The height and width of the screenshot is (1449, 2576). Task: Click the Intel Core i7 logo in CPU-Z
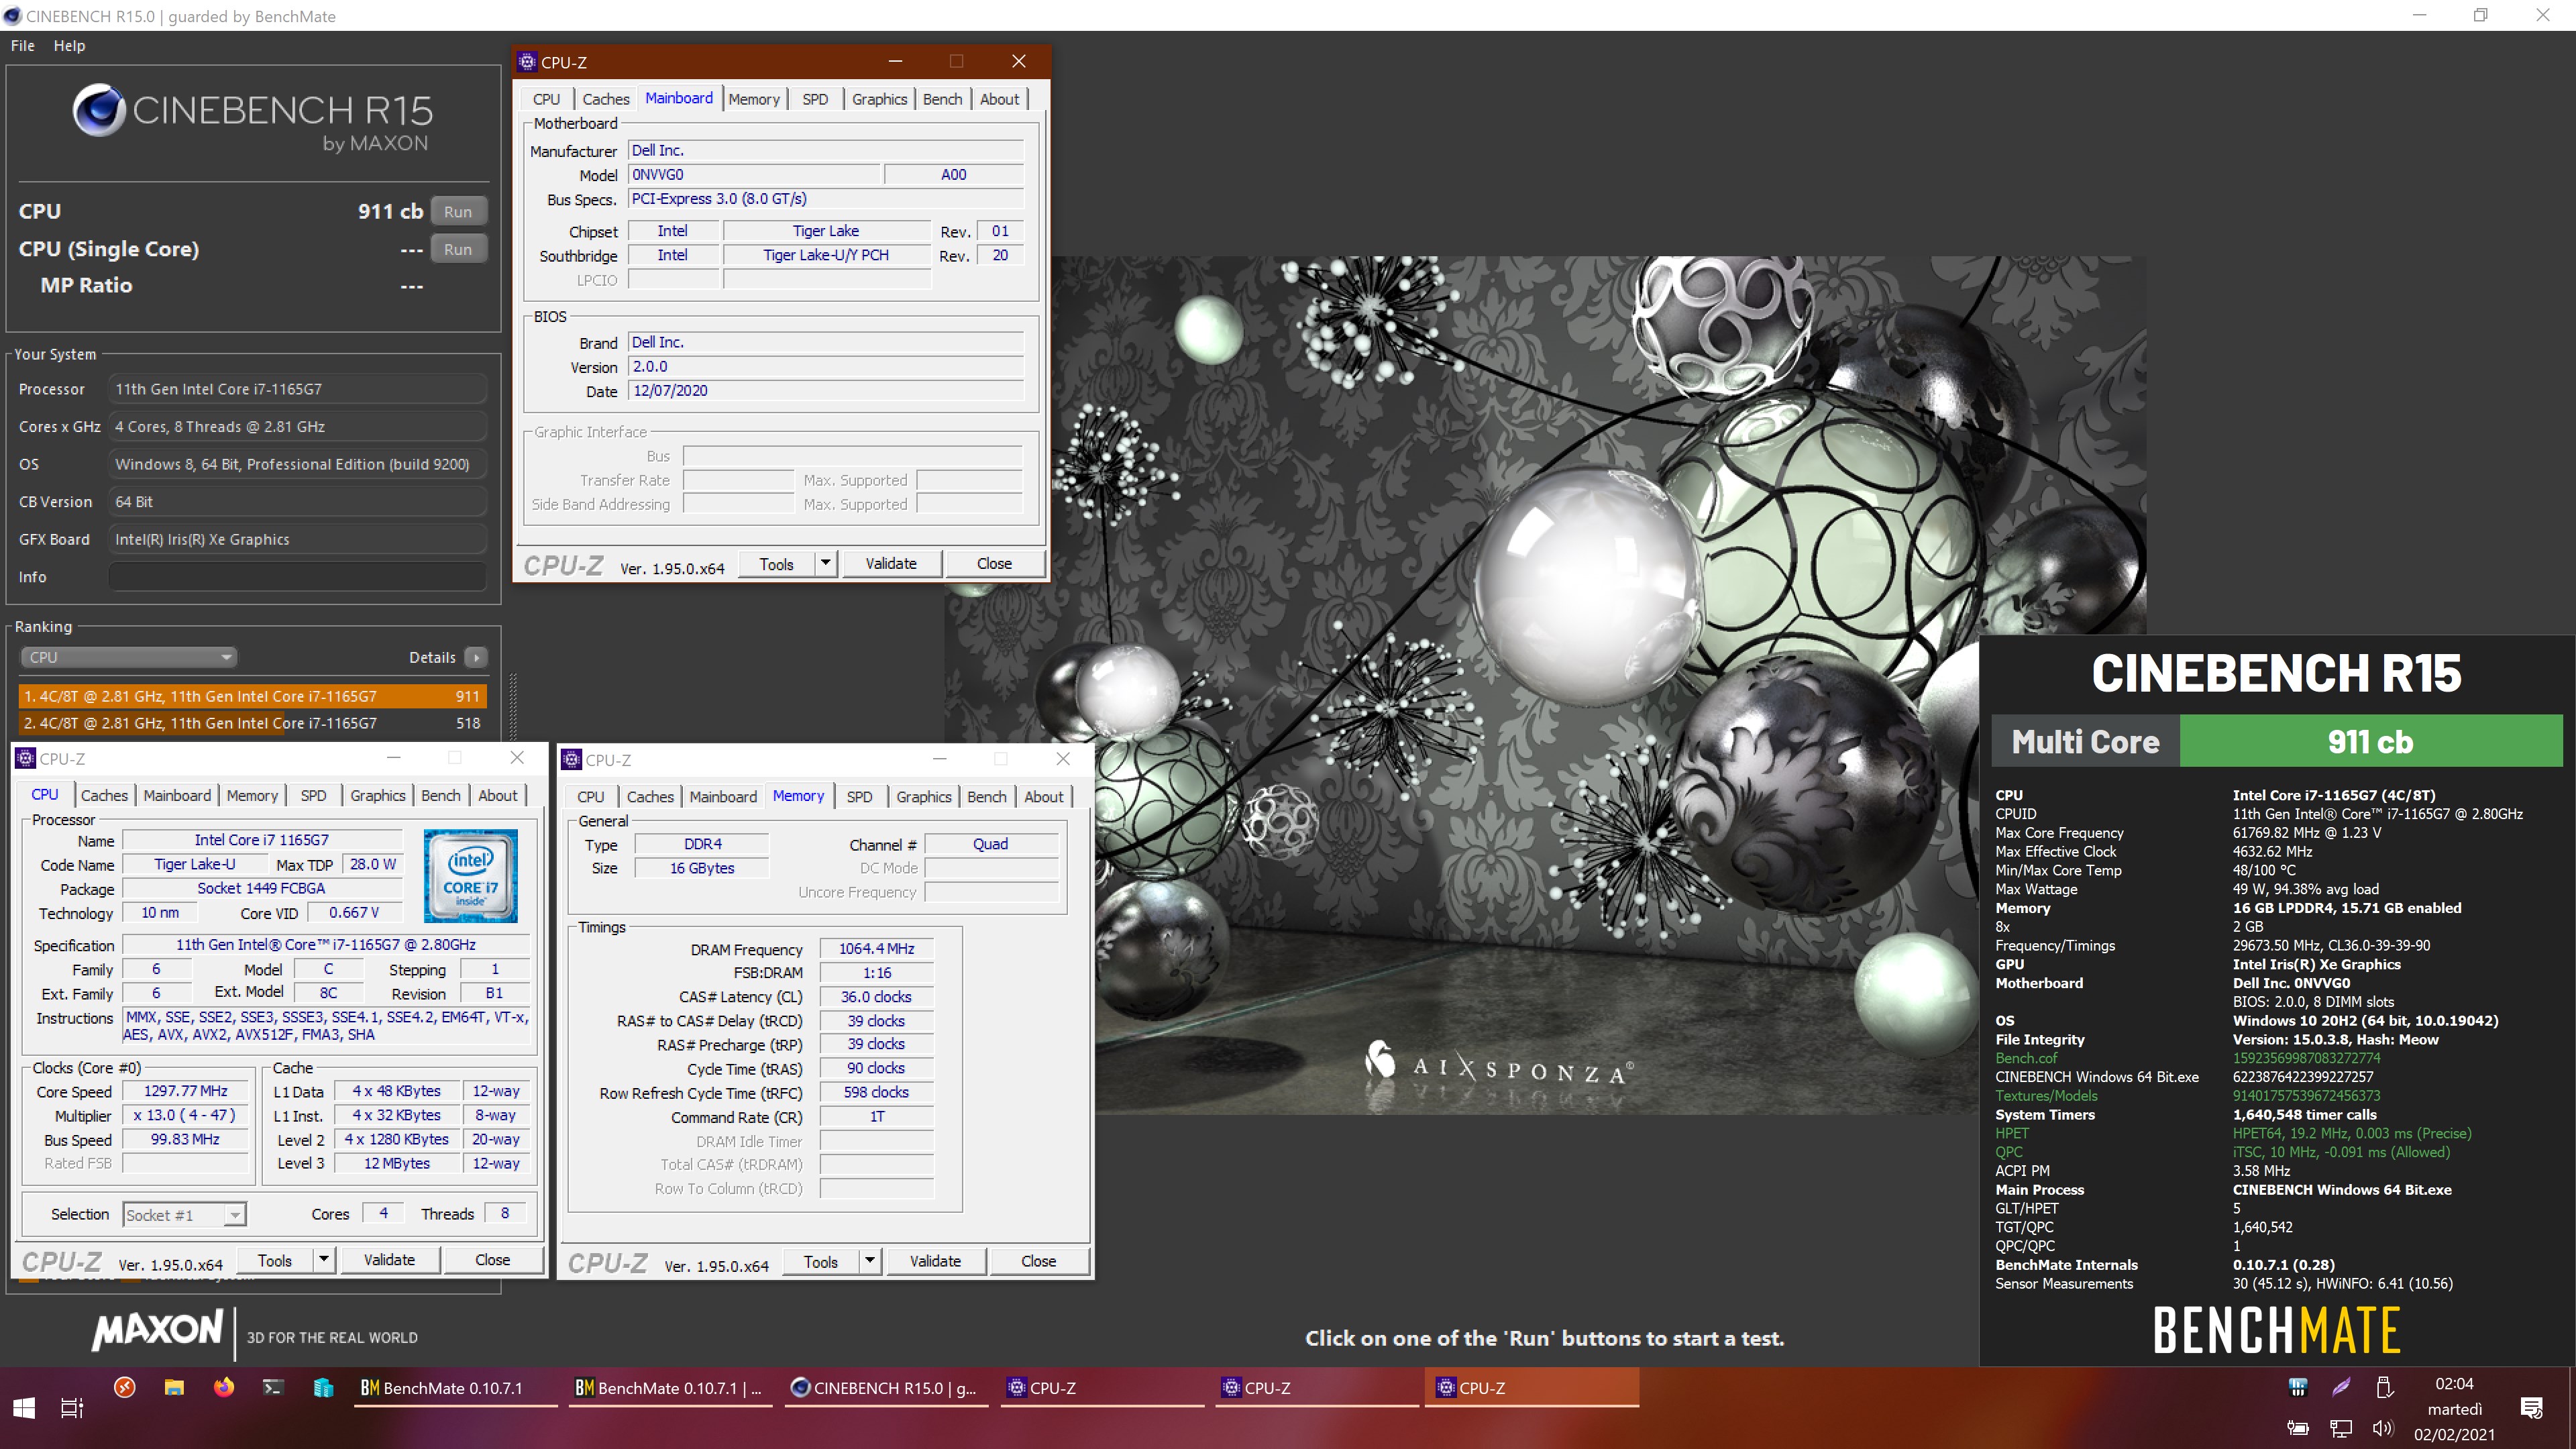coord(470,876)
